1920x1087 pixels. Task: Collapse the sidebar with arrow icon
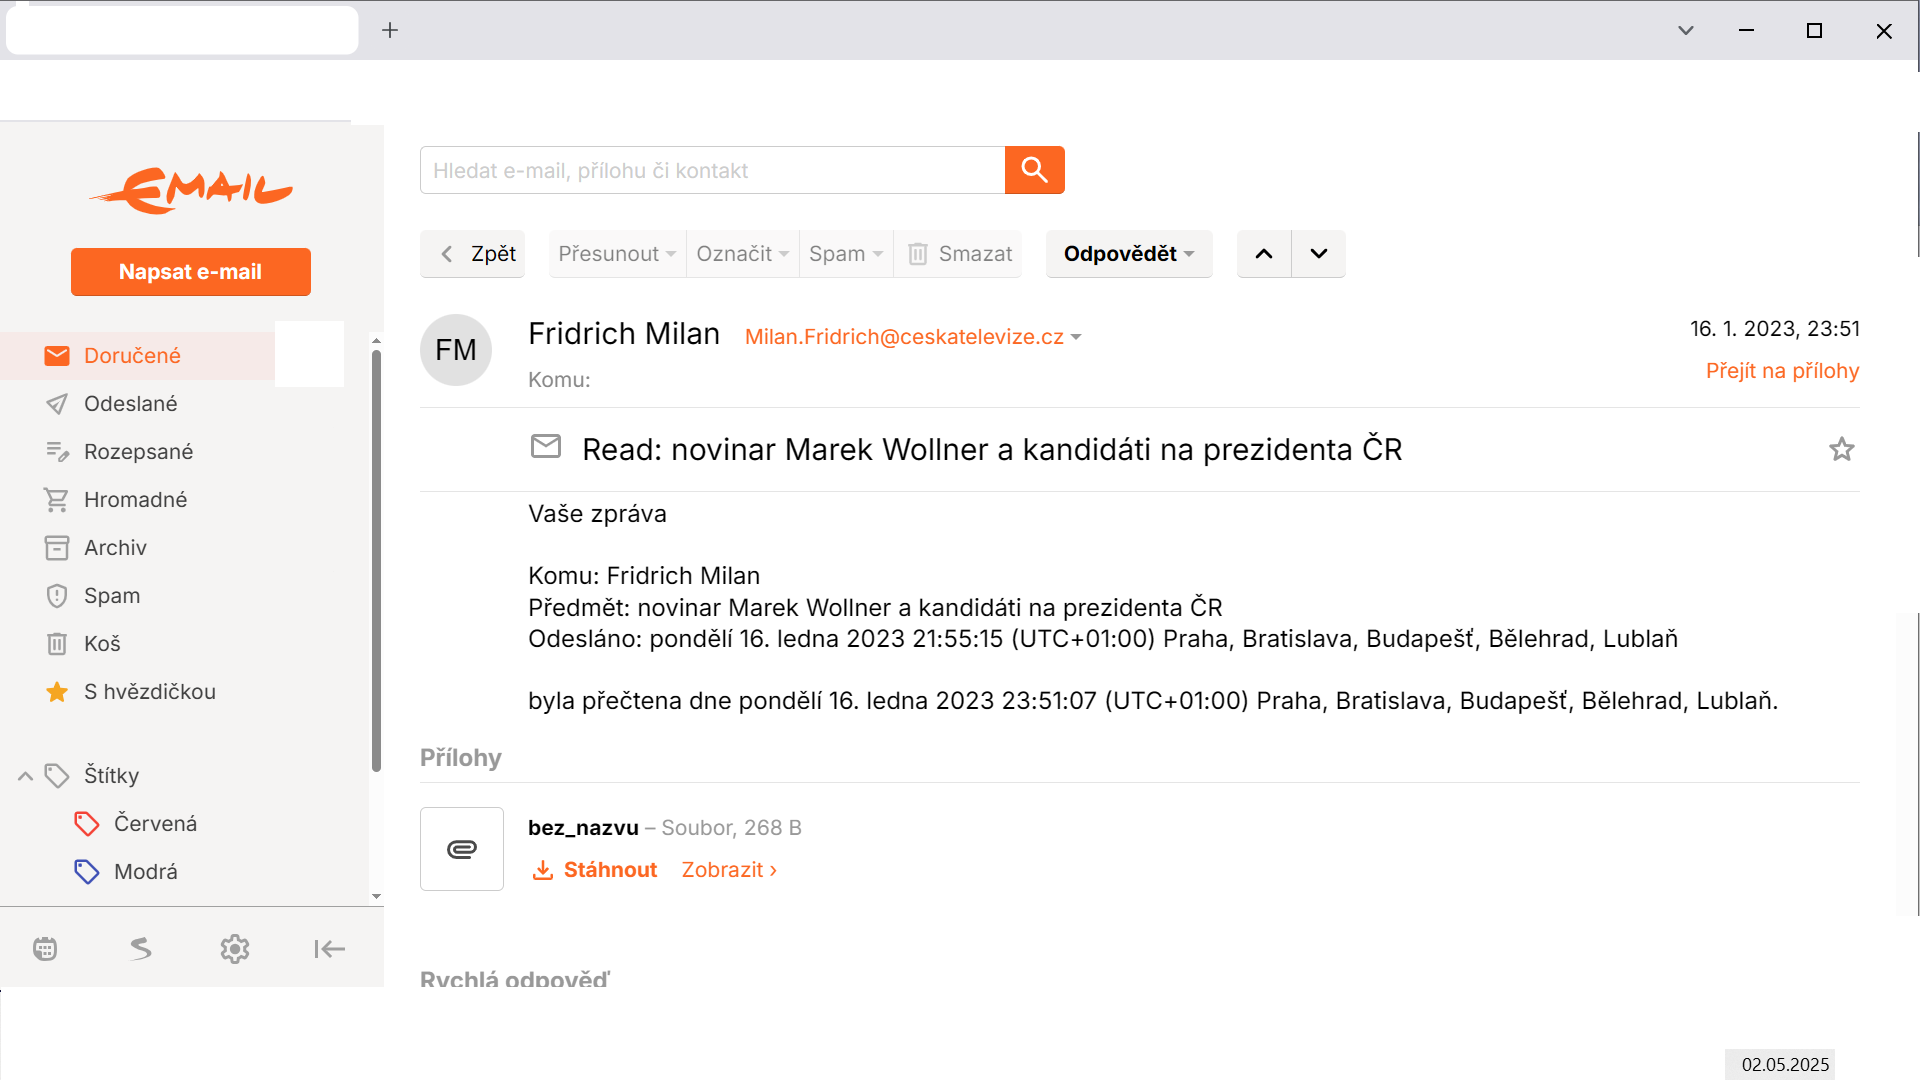coord(329,949)
